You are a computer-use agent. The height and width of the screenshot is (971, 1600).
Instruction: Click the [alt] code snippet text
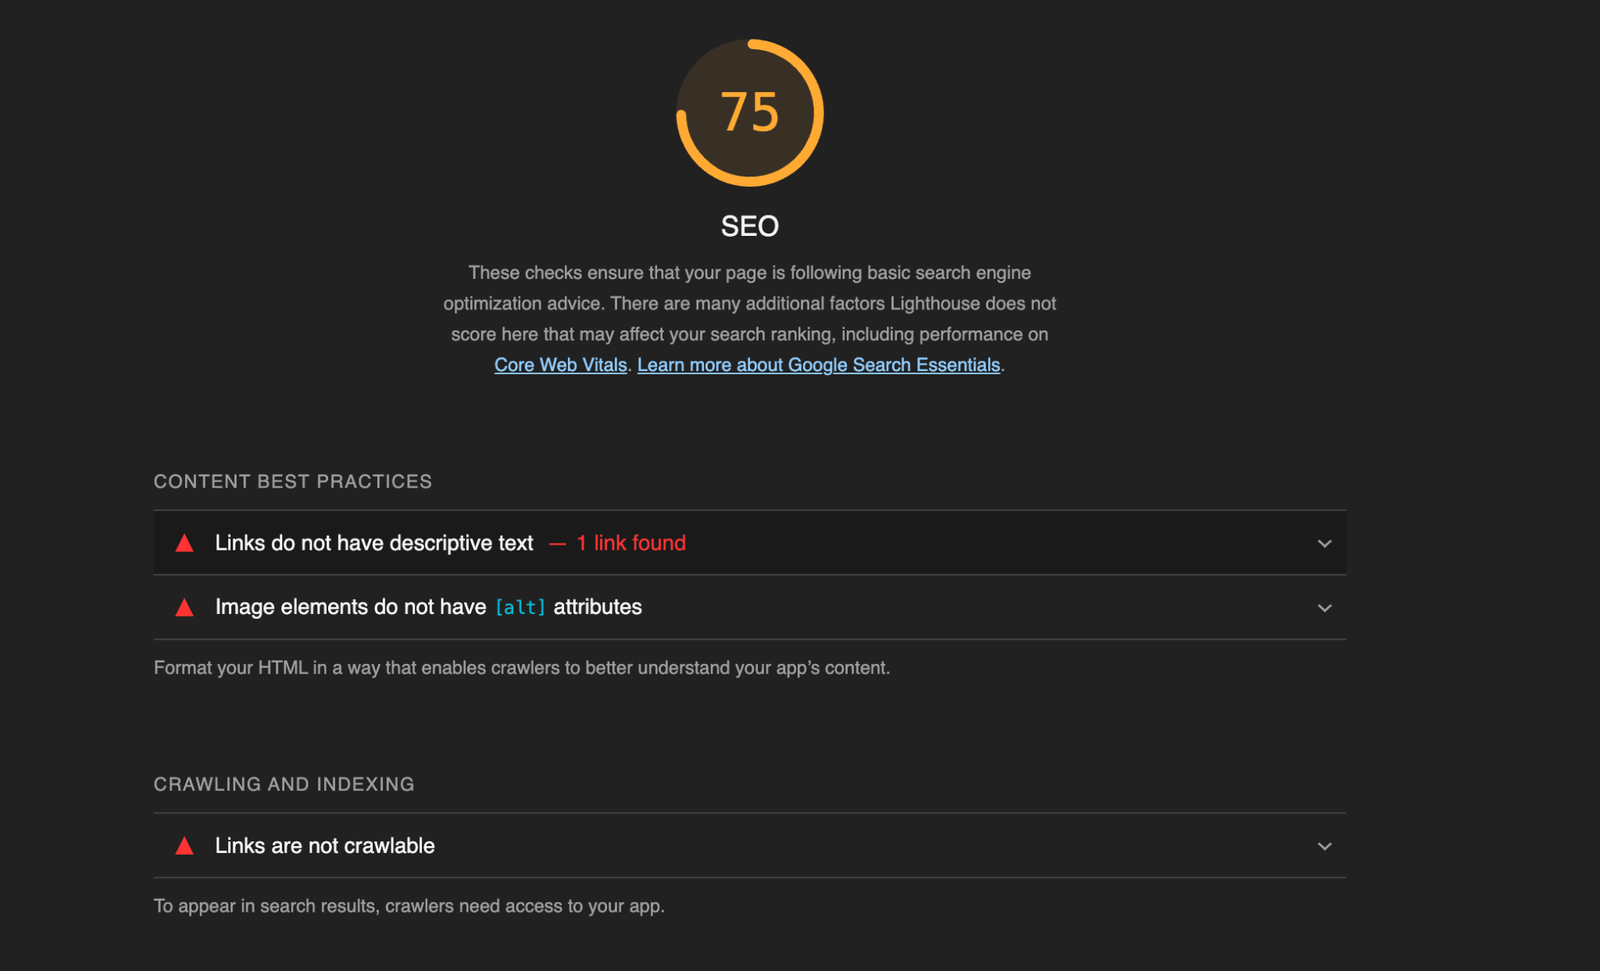[x=520, y=608]
